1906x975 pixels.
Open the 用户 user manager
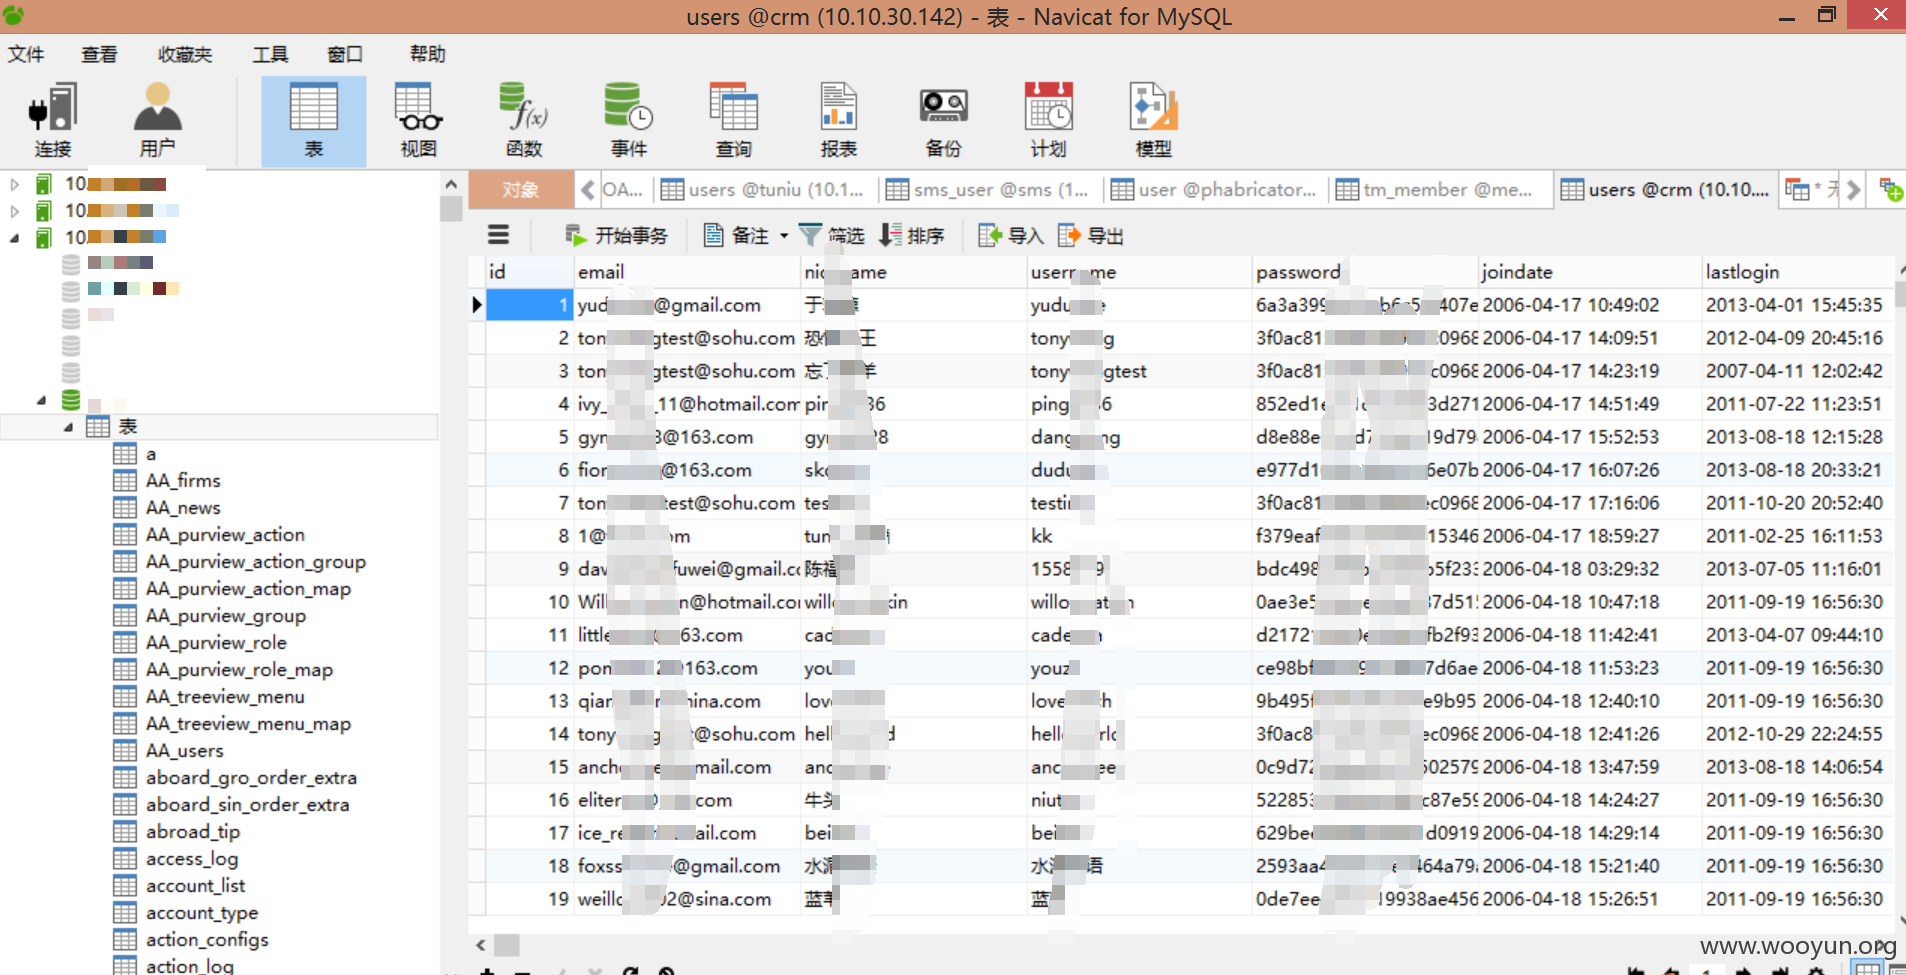pos(157,121)
